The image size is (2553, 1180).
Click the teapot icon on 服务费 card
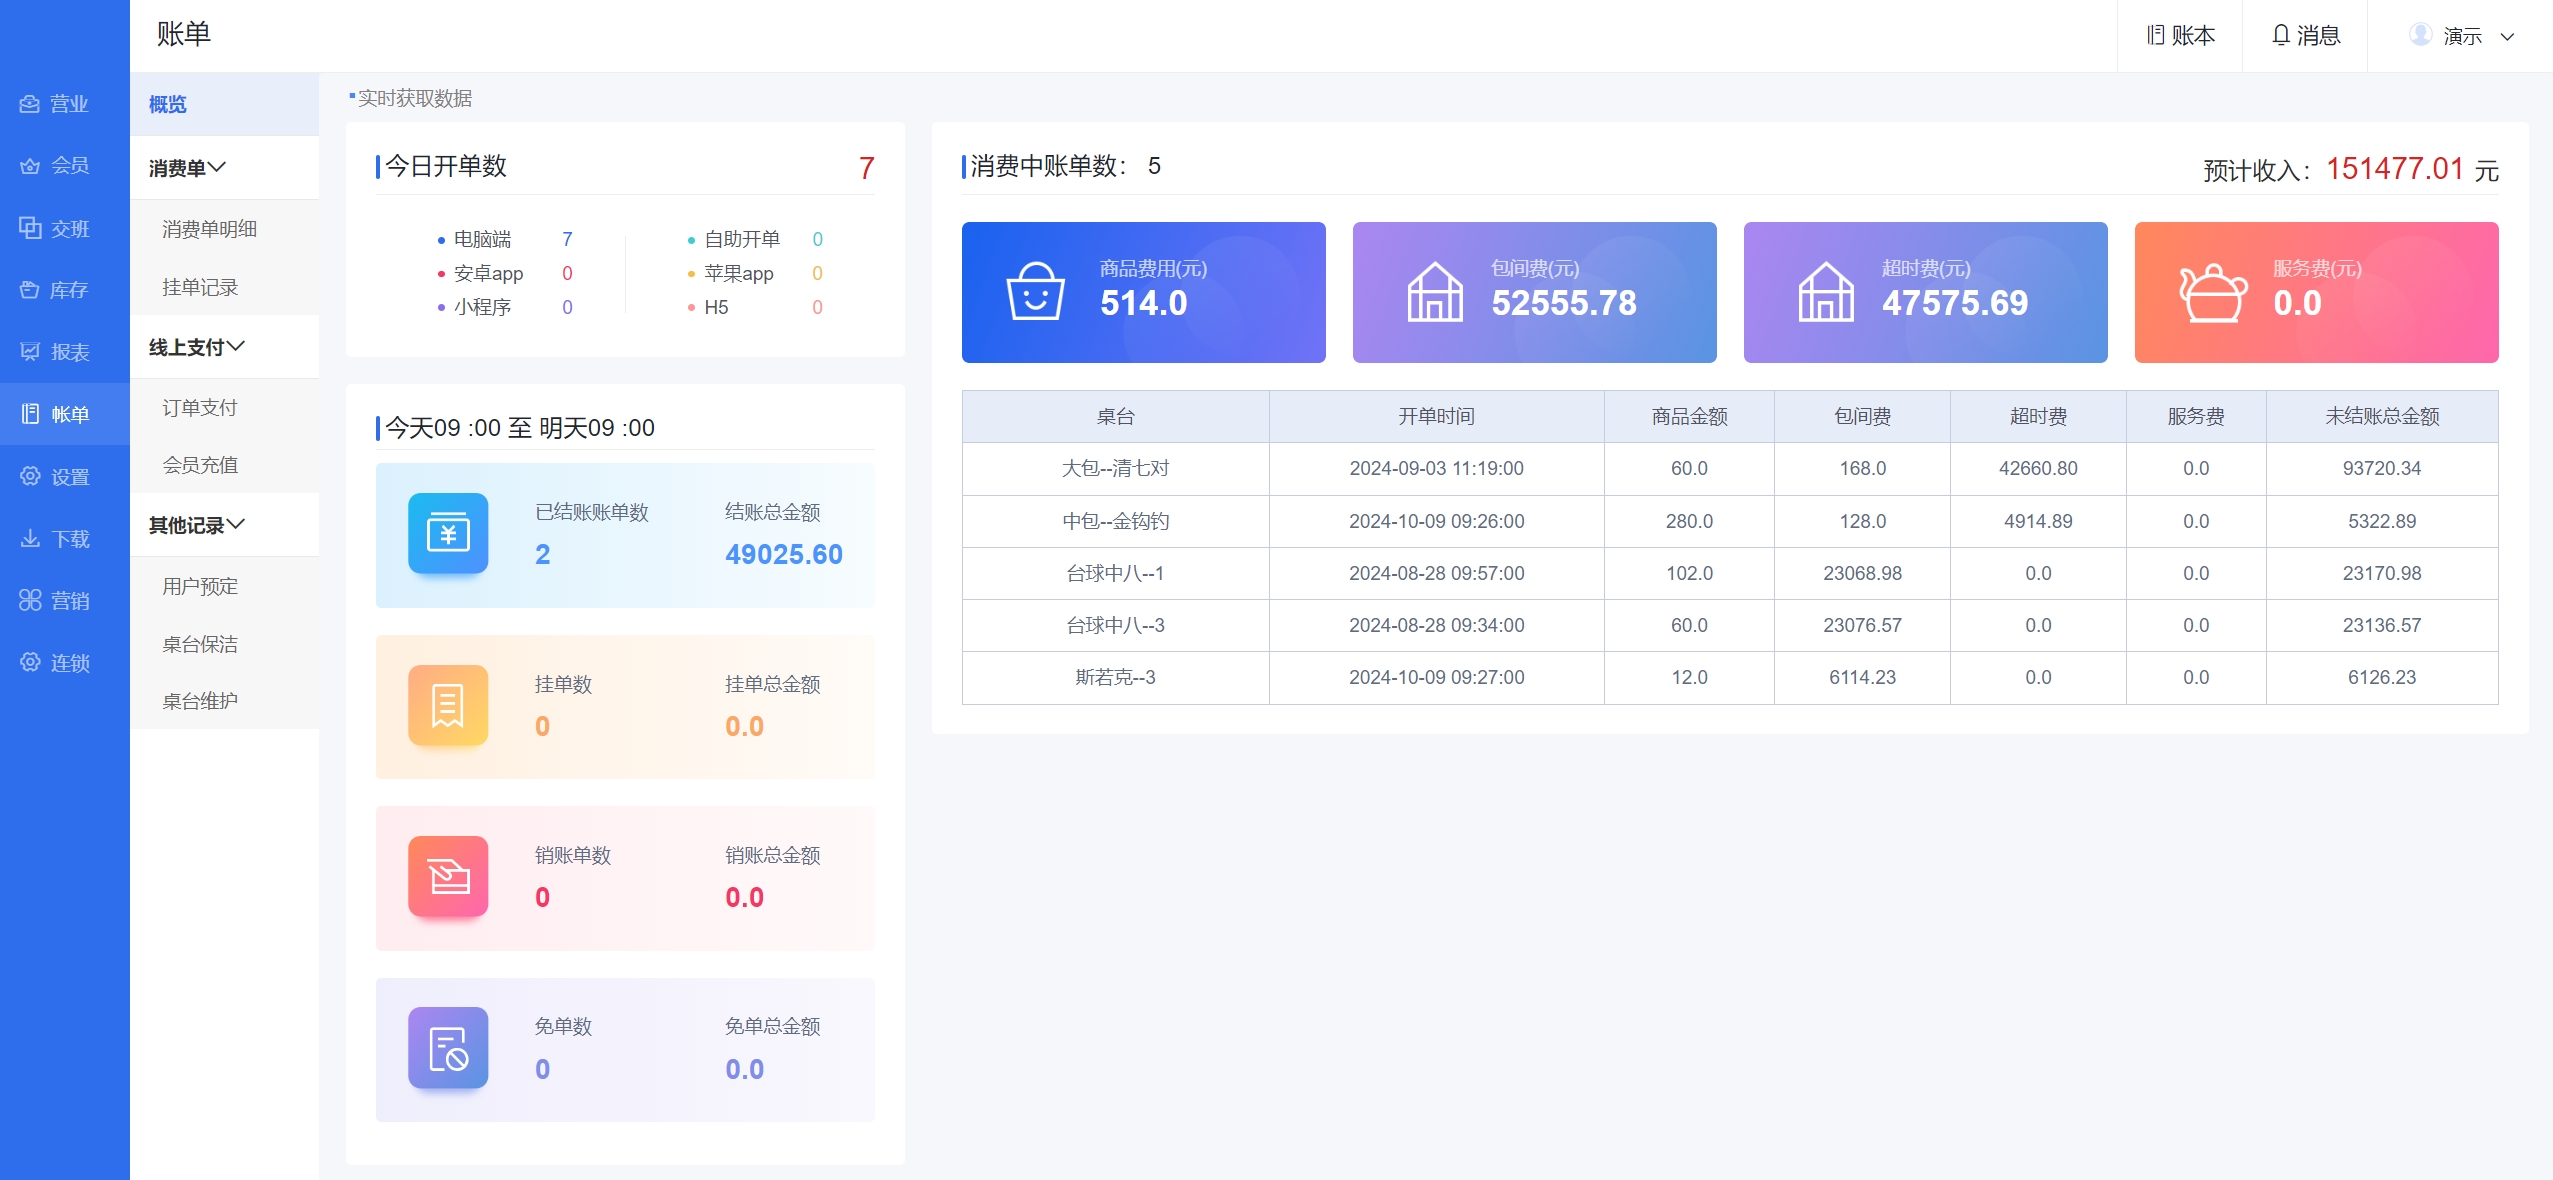pyautogui.click(x=2212, y=291)
